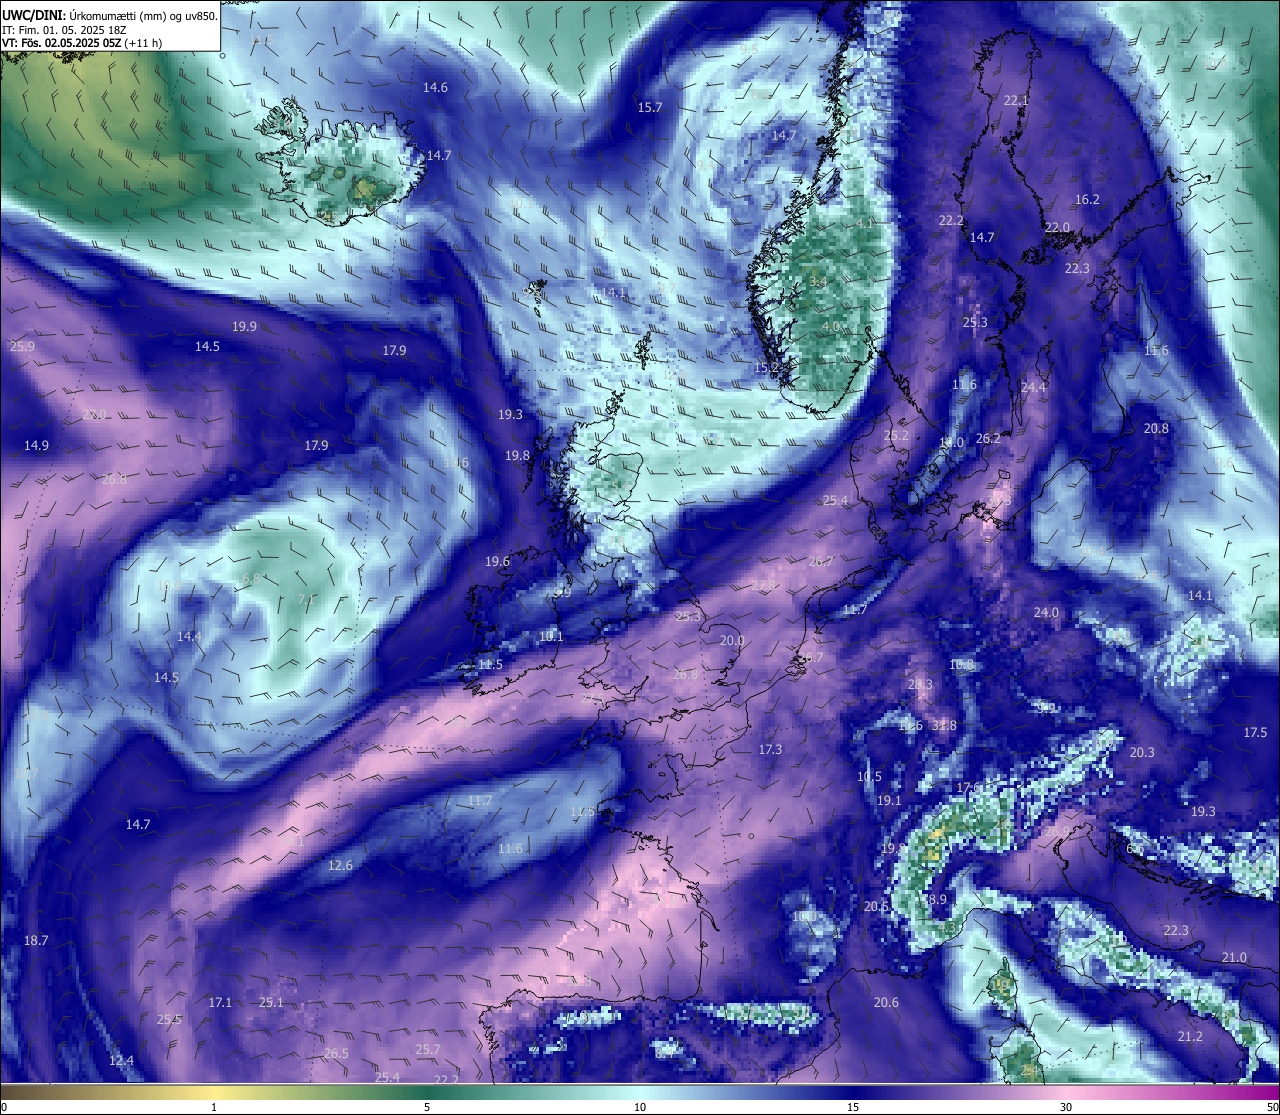This screenshot has width=1280, height=1115.
Task: Select the 26.5 map value
Action: [336, 1054]
